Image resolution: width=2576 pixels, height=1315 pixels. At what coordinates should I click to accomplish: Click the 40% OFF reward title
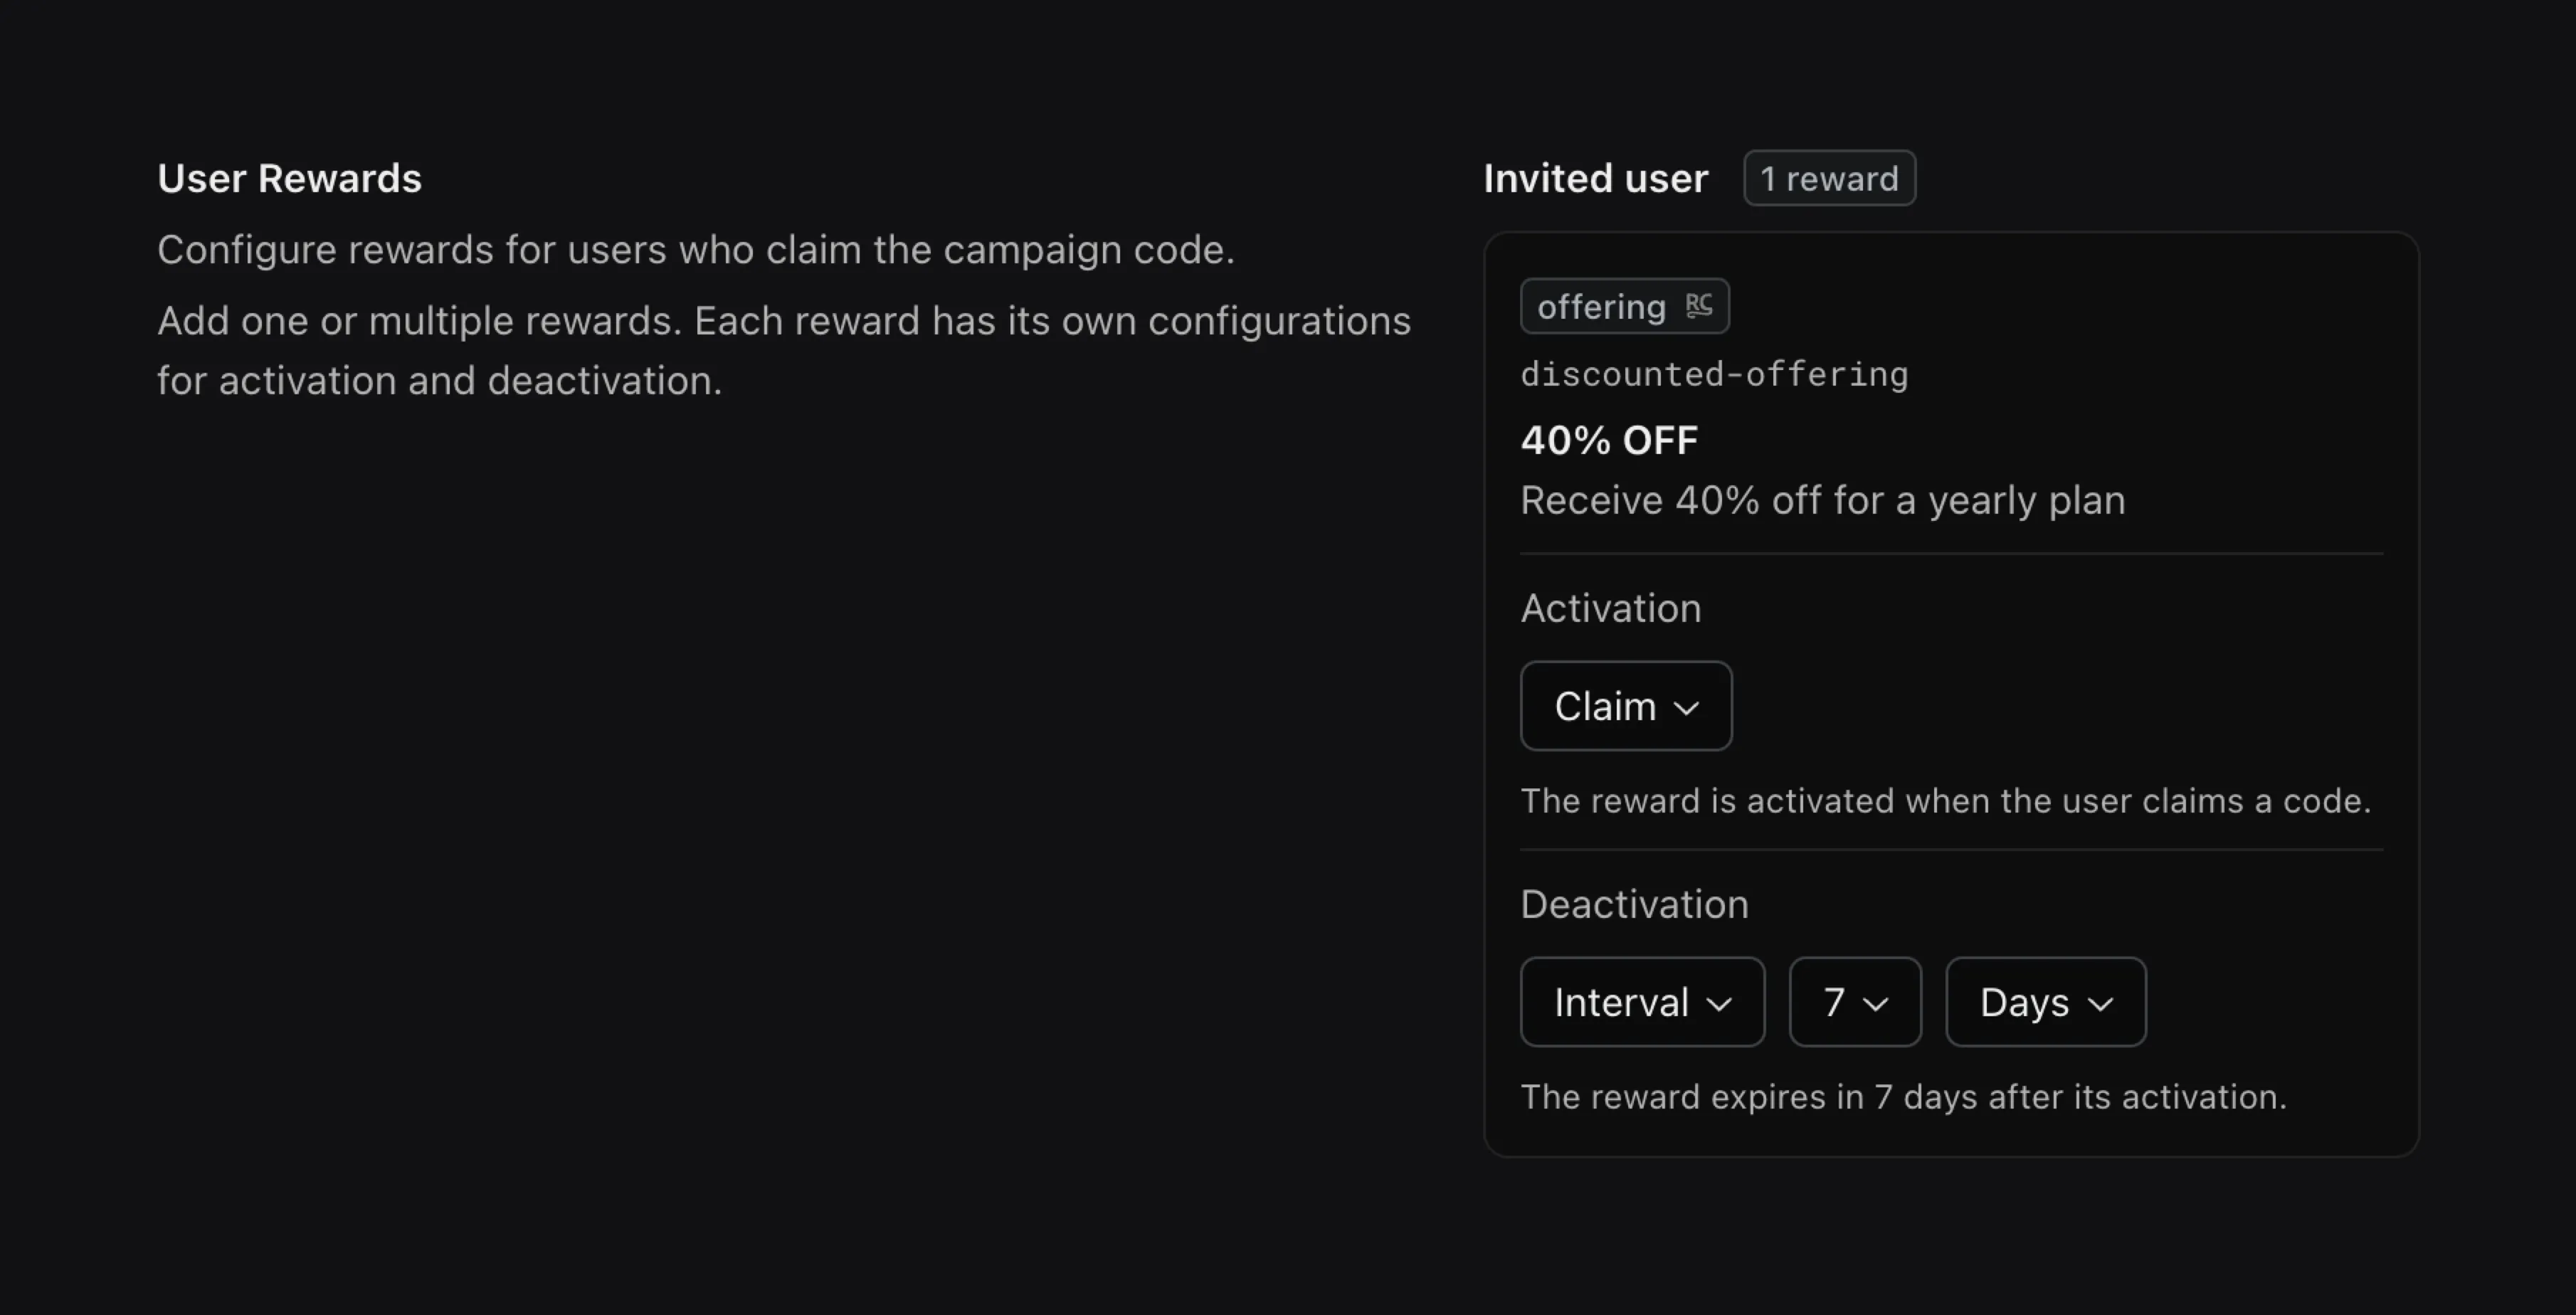tap(1609, 440)
